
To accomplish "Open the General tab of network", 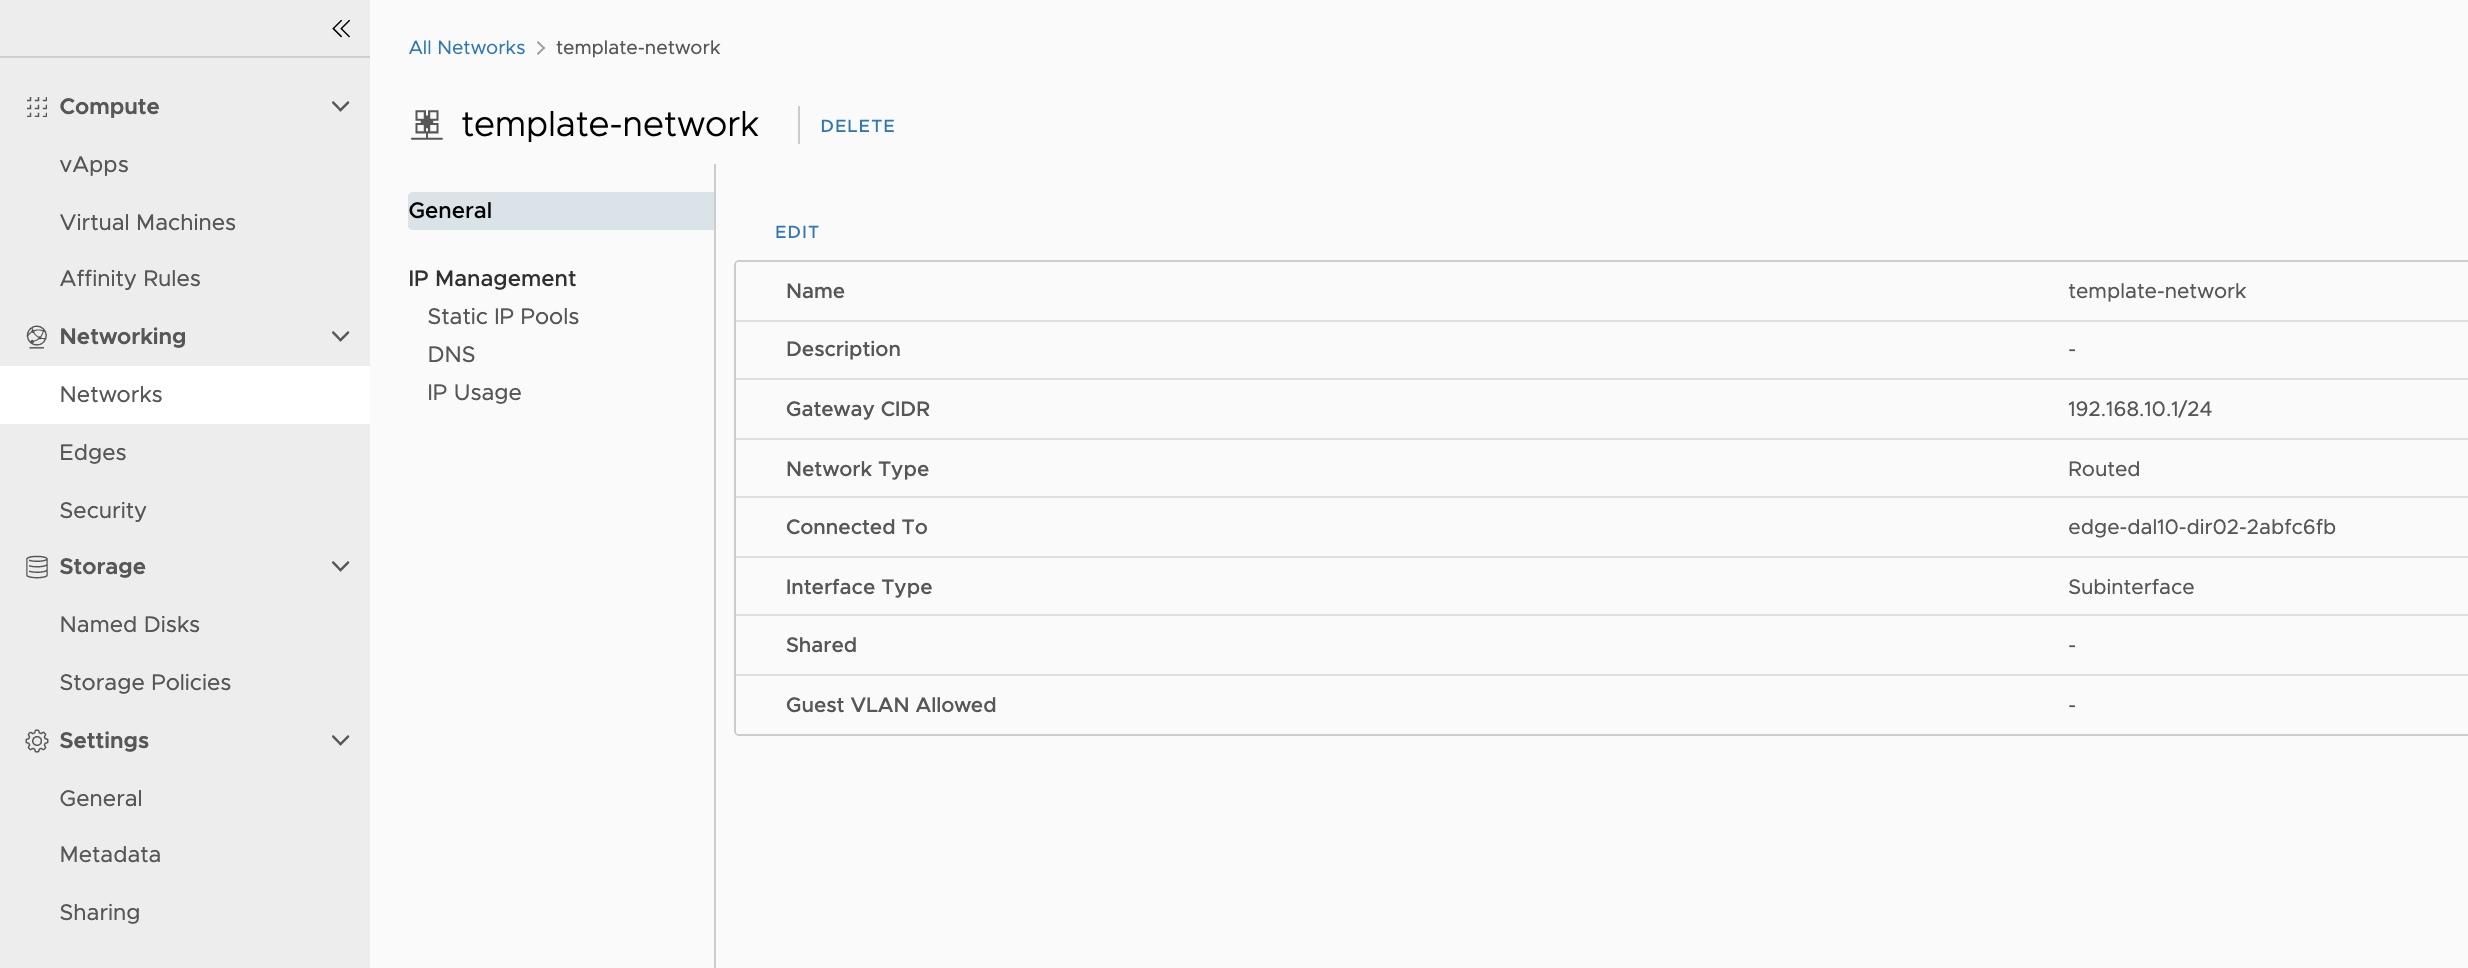I will pyautogui.click(x=450, y=211).
